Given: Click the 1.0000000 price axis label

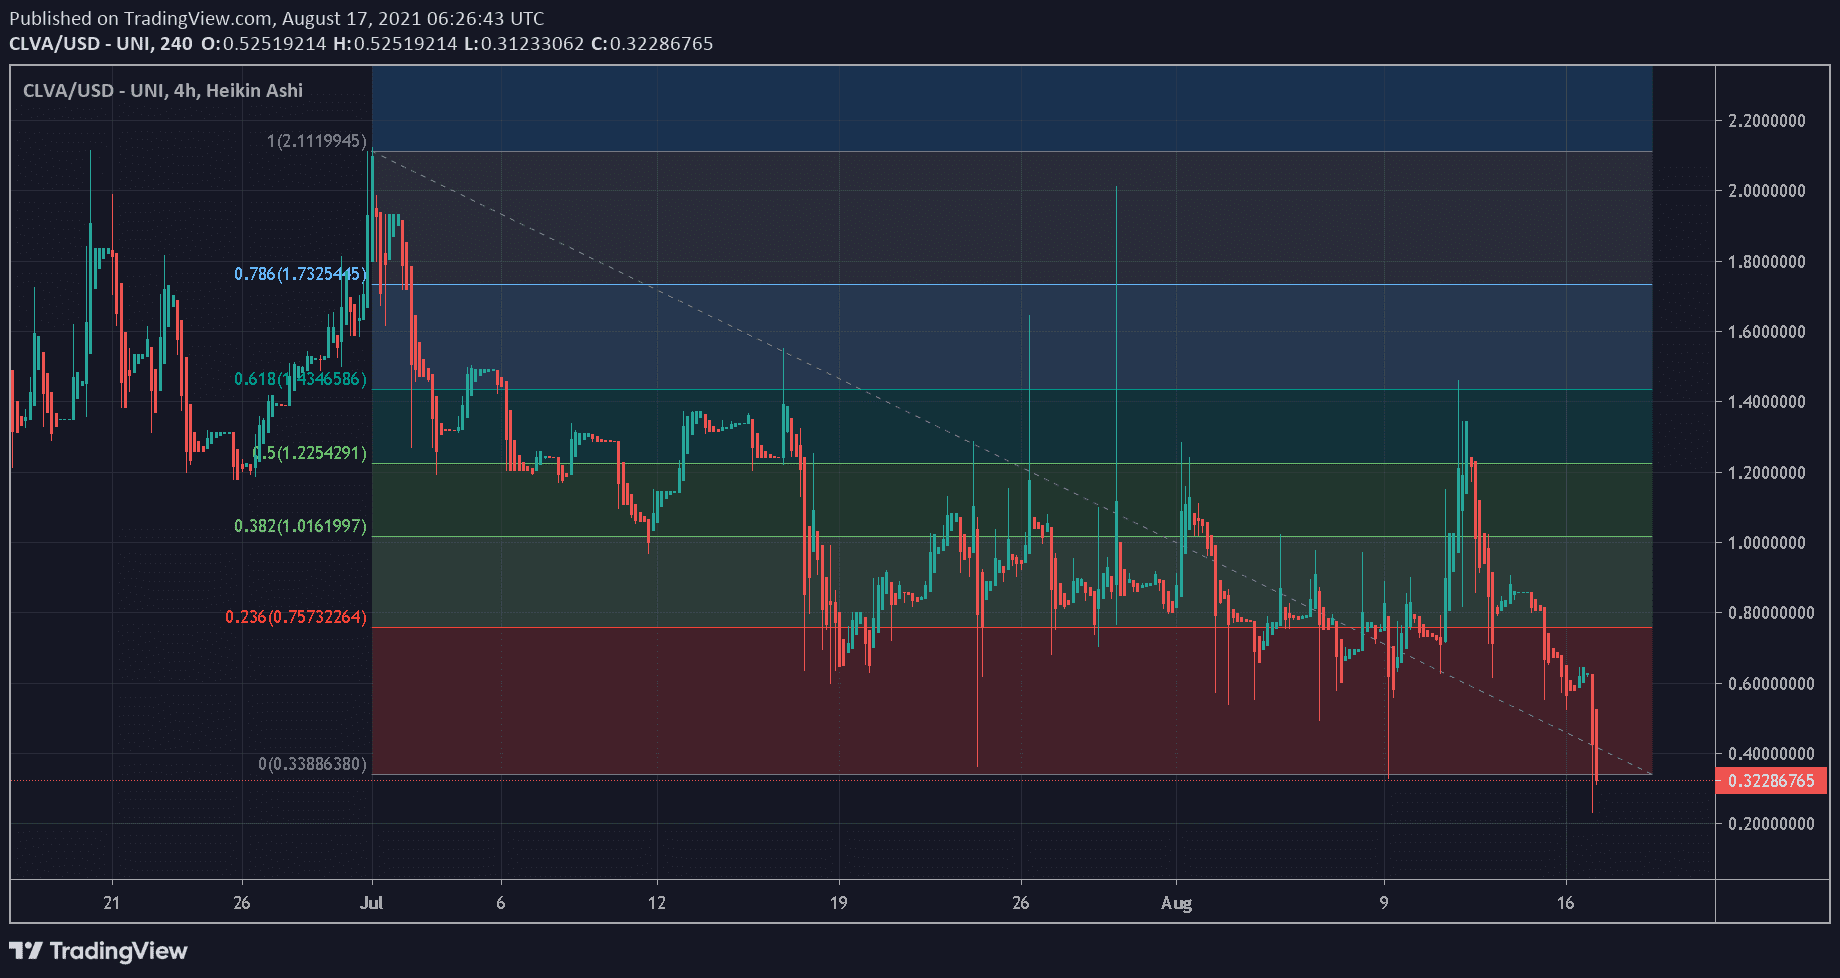Looking at the screenshot, I should pyautogui.click(x=1767, y=543).
